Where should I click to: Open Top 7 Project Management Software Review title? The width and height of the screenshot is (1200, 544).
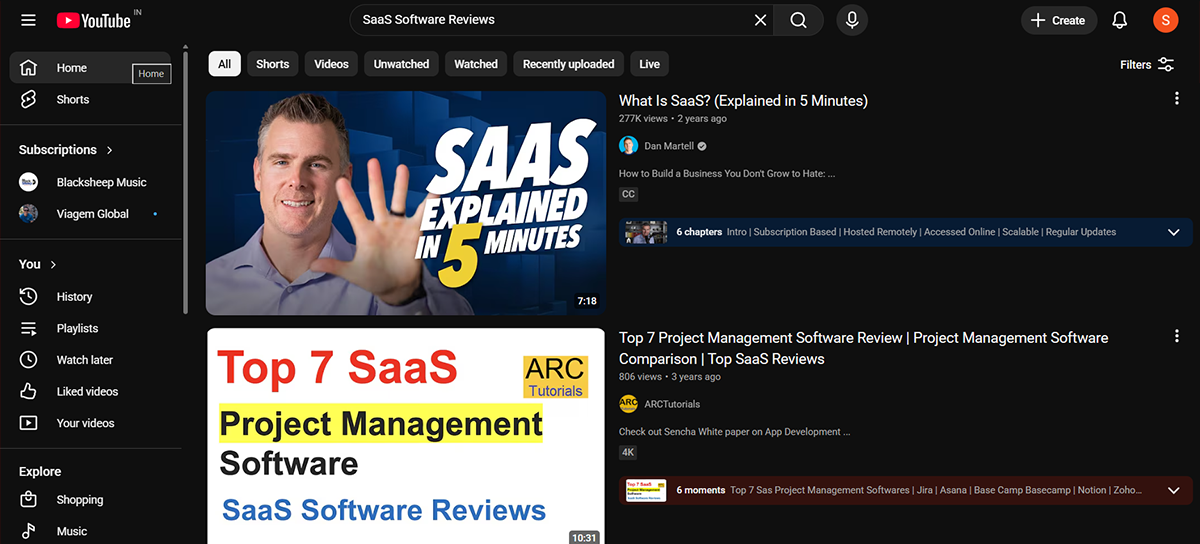[x=863, y=348]
